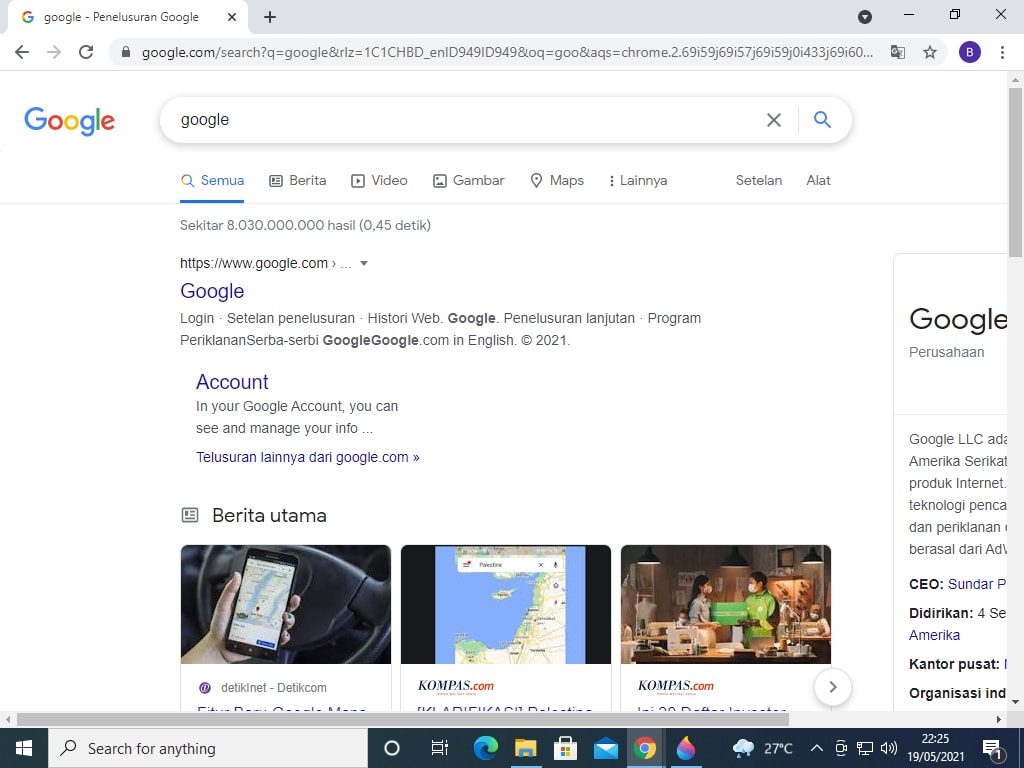Image resolution: width=1024 pixels, height=768 pixels.
Task: Switch to the Maps tab
Action: (557, 181)
